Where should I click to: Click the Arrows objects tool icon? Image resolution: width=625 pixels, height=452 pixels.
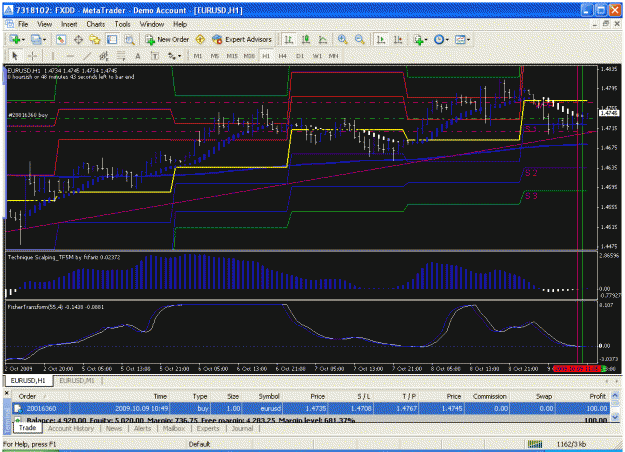click(171, 56)
